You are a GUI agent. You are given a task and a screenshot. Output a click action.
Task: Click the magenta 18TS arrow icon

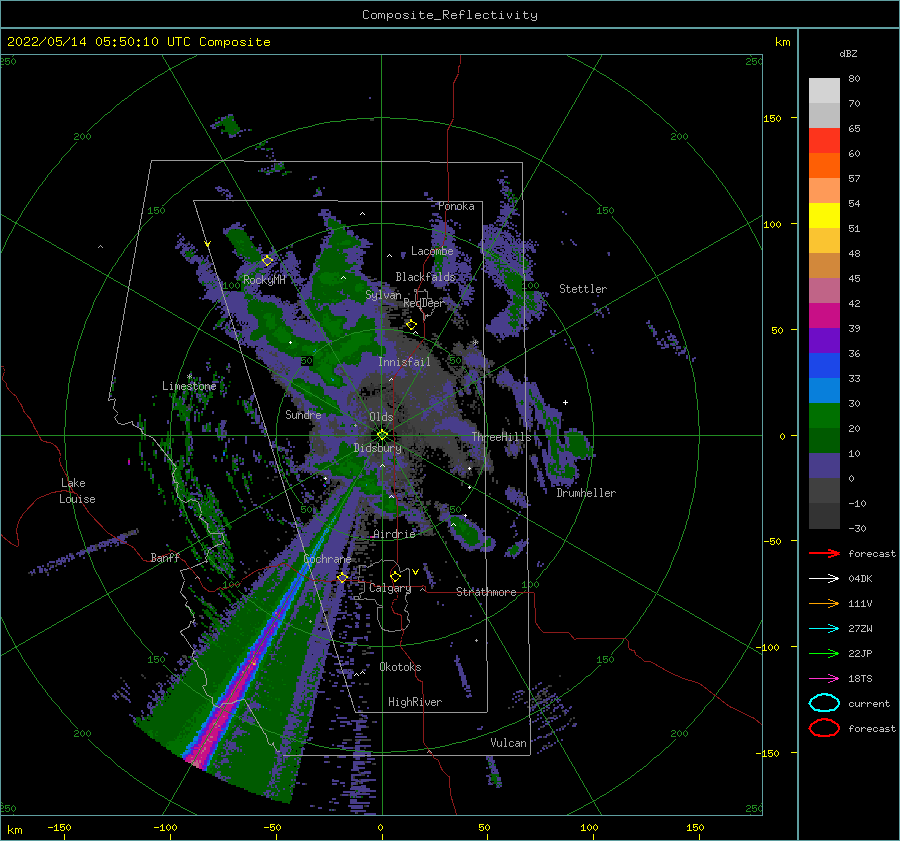(824, 679)
